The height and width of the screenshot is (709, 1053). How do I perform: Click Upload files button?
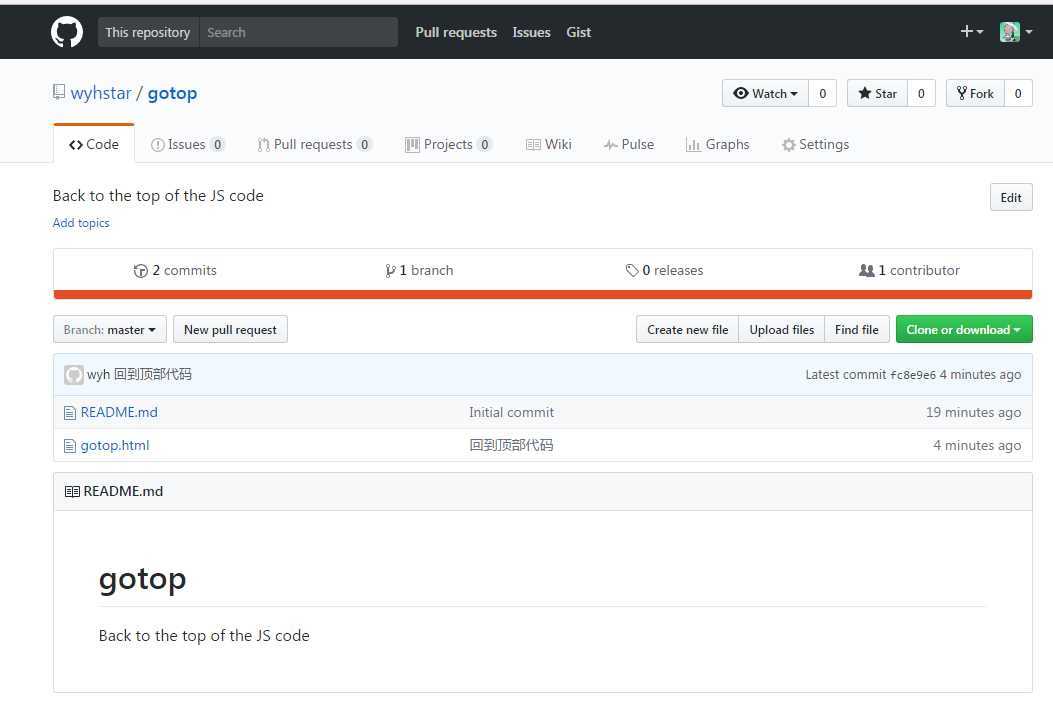click(782, 330)
